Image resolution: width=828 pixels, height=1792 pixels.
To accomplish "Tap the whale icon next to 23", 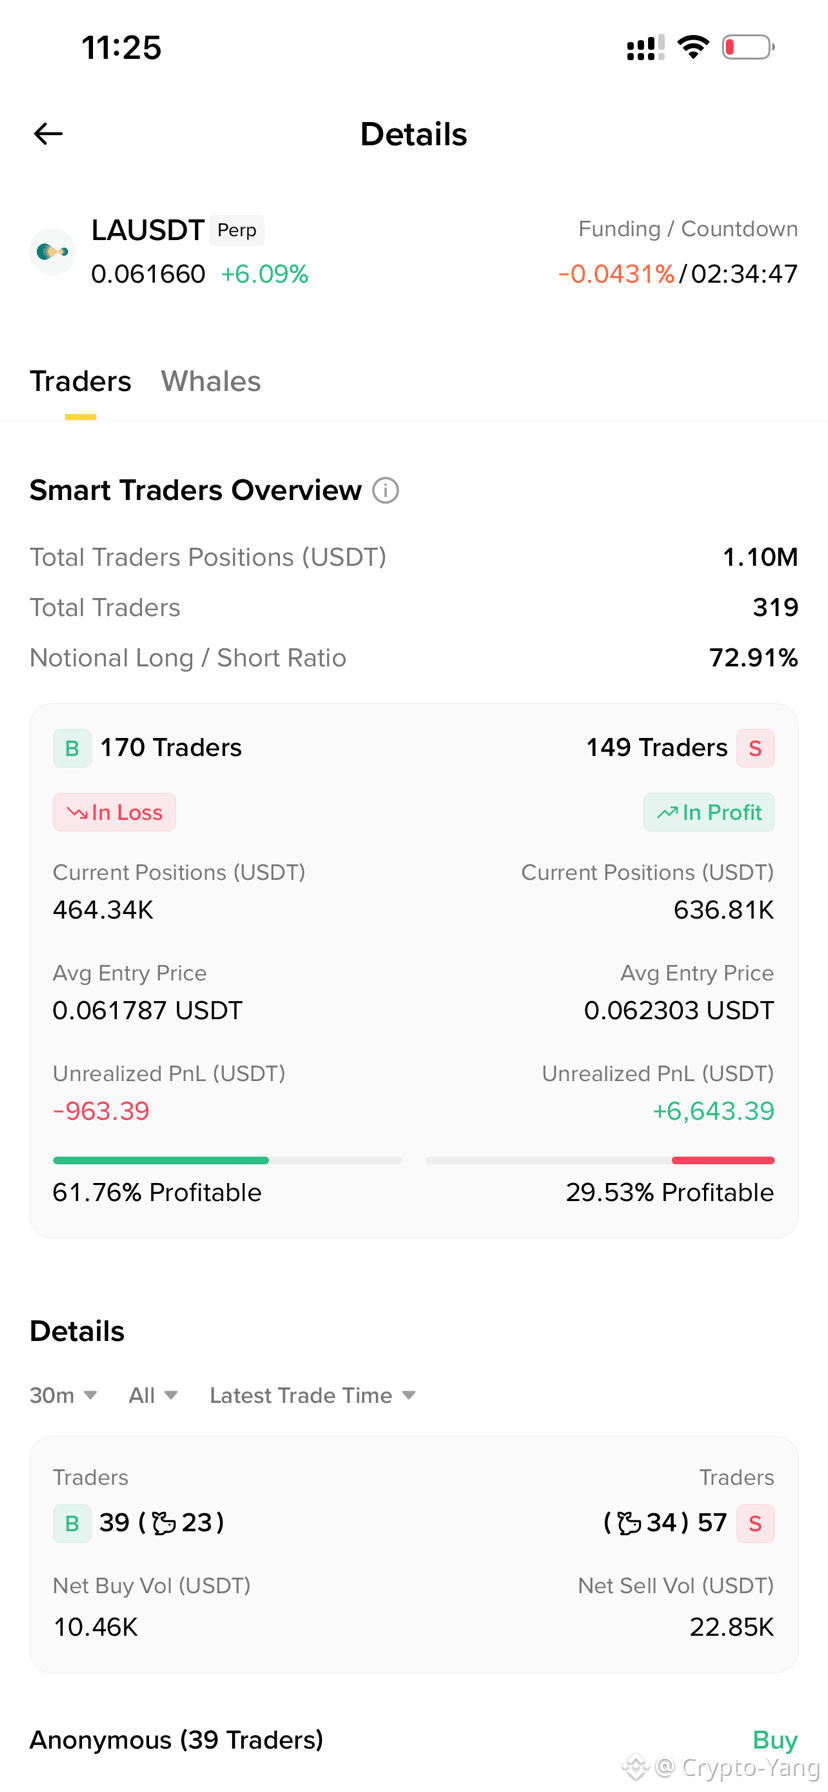I will tap(164, 1523).
